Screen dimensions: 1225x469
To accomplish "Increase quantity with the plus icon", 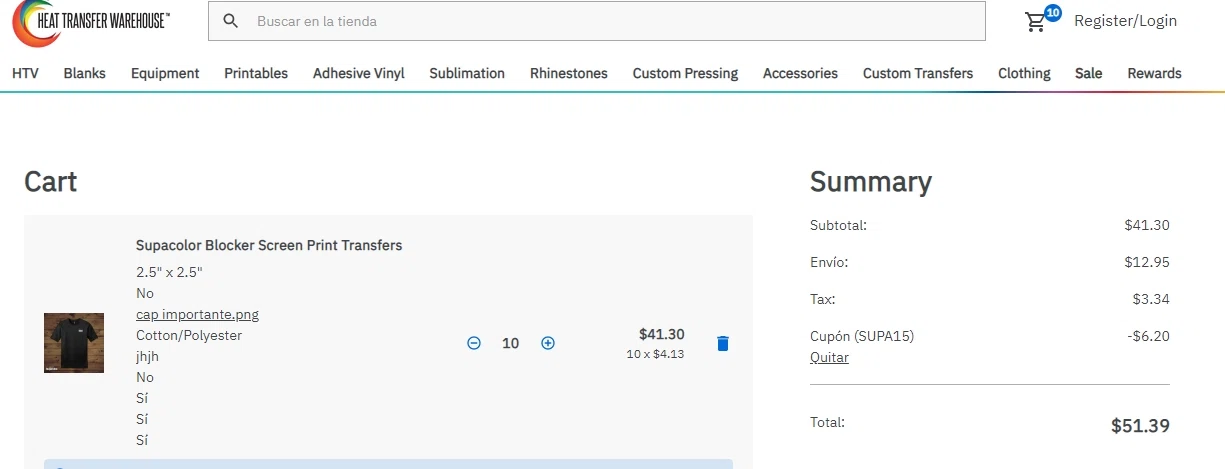I will (548, 343).
